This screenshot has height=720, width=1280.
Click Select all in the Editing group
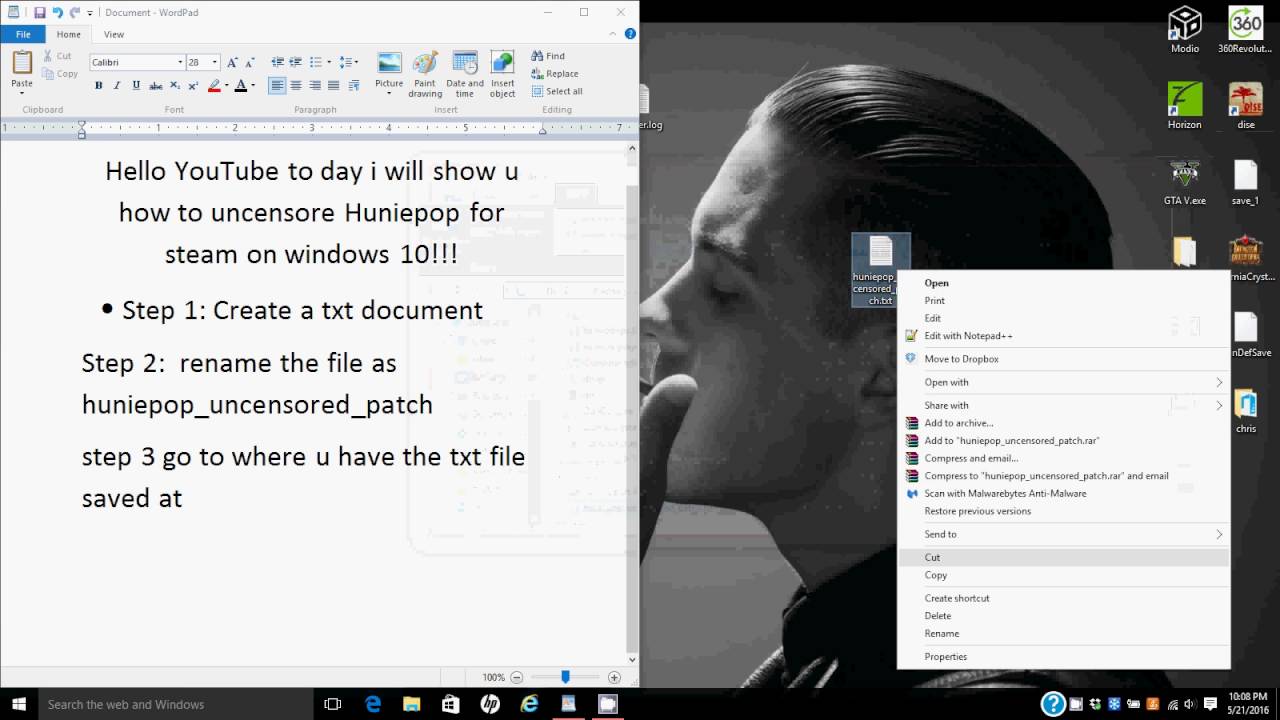click(557, 91)
